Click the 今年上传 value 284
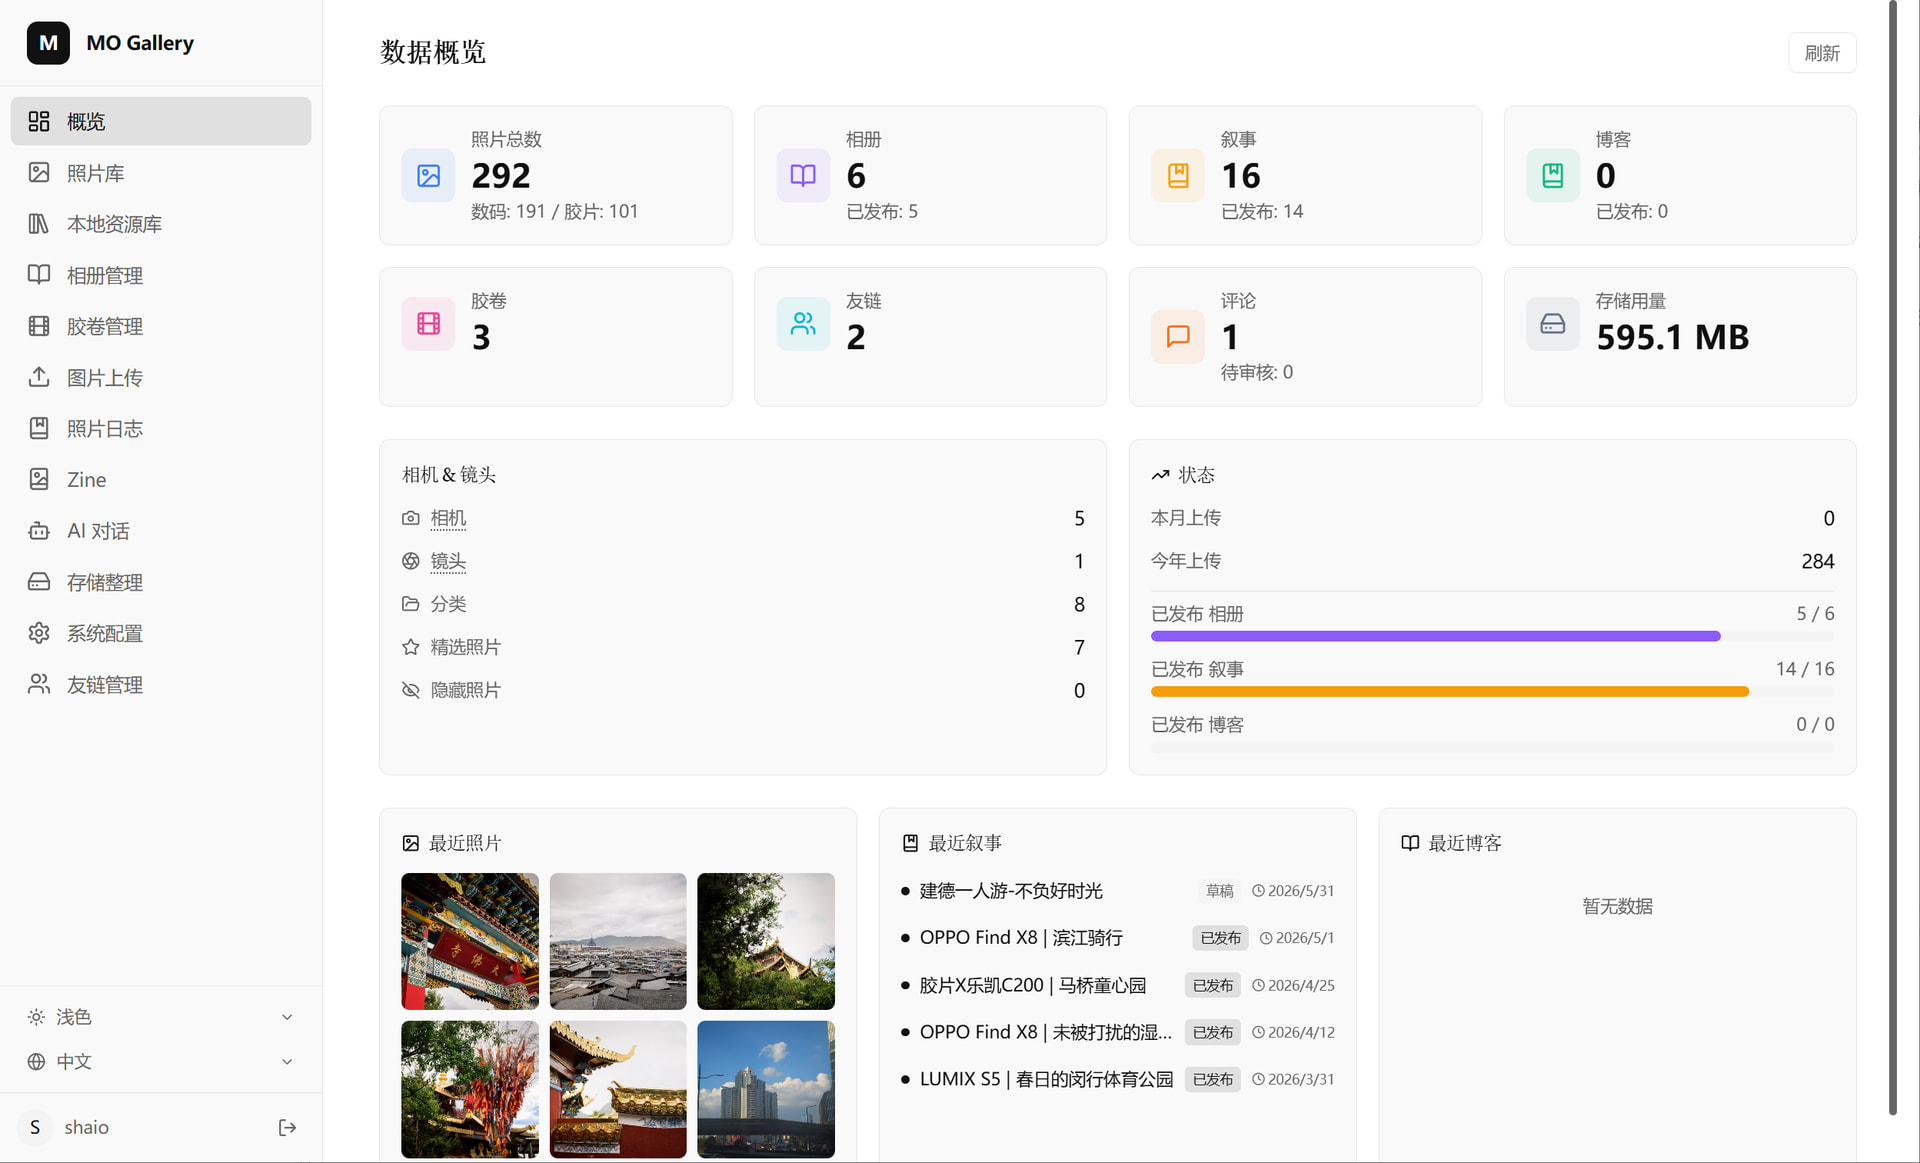The height and width of the screenshot is (1163, 1920). coord(1818,561)
